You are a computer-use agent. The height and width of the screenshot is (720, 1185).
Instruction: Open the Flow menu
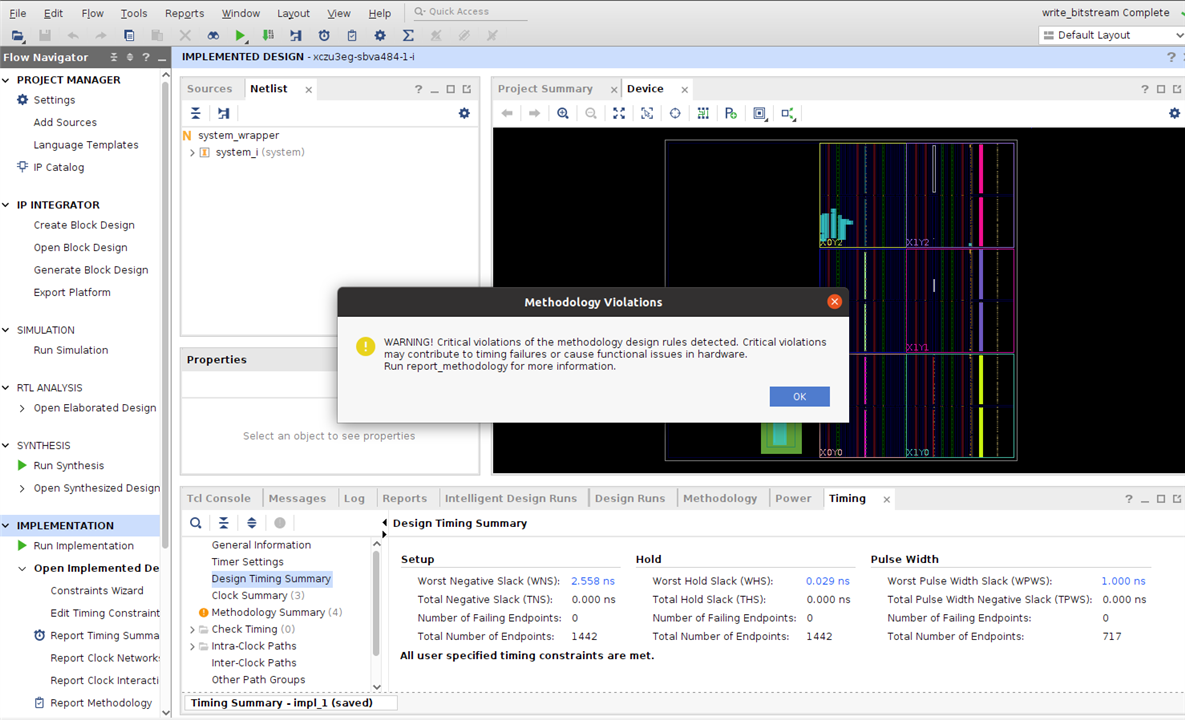(92, 14)
